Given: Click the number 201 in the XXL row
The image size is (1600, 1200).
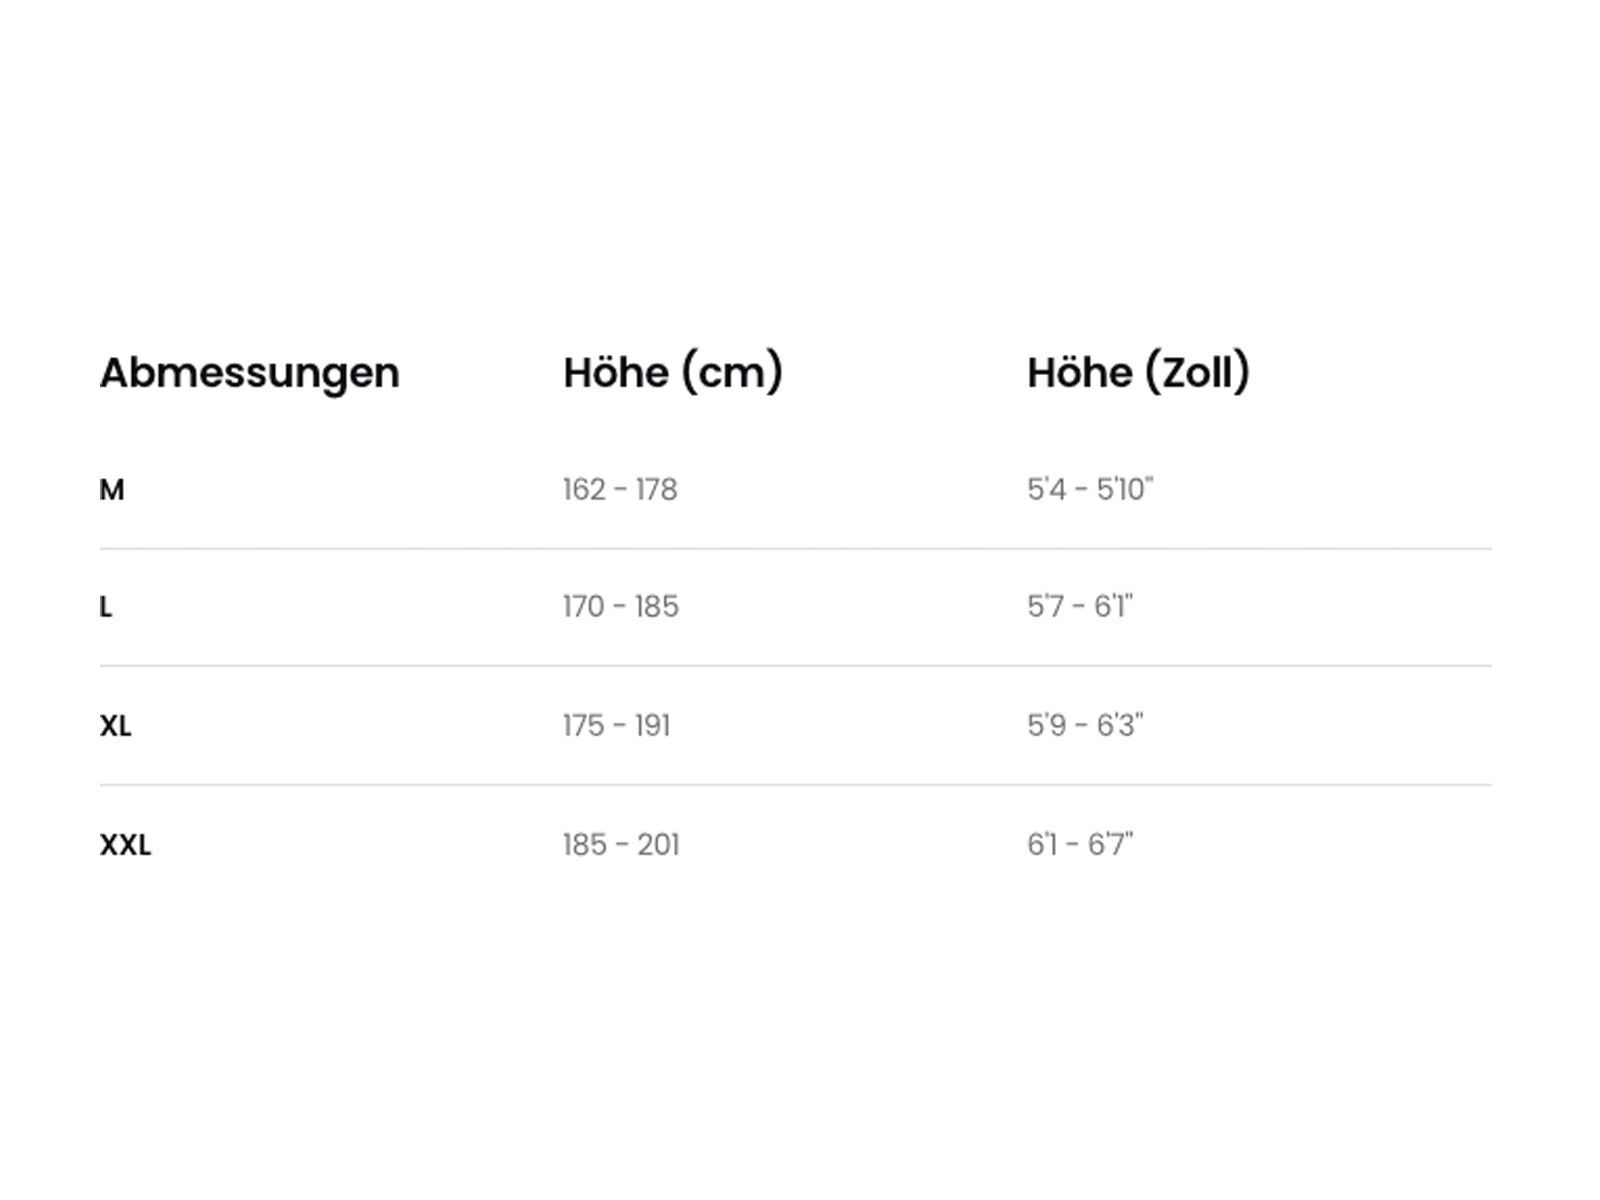Looking at the screenshot, I should [658, 845].
